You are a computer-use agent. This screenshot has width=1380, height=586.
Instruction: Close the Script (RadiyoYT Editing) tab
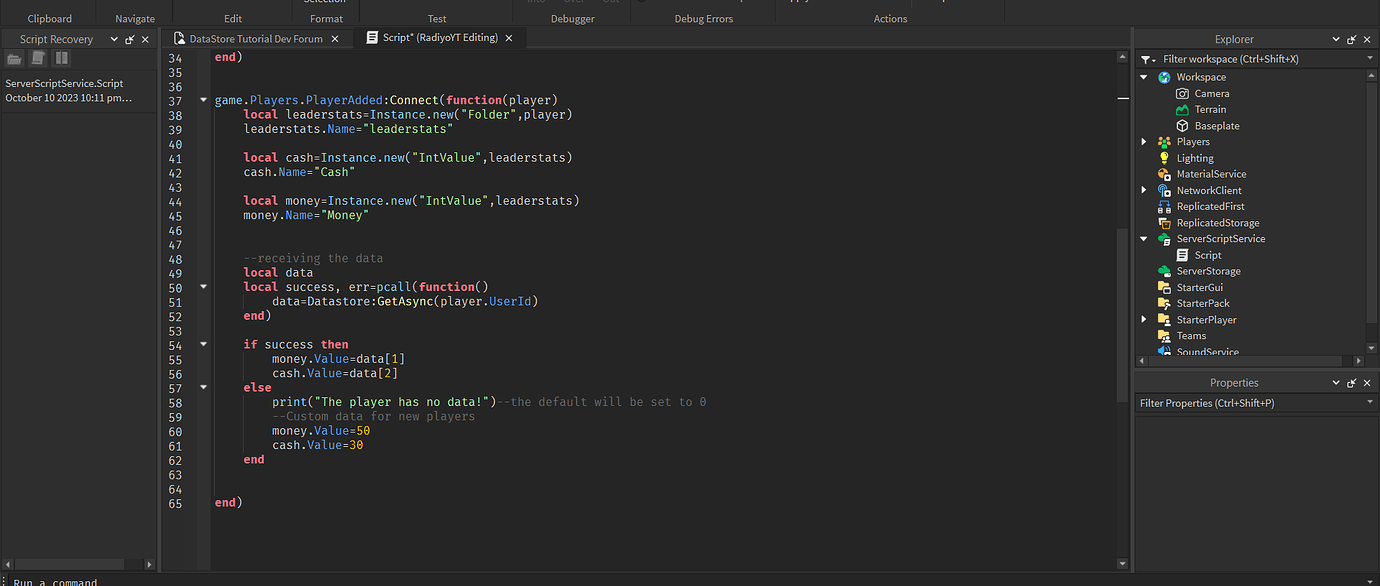click(508, 39)
